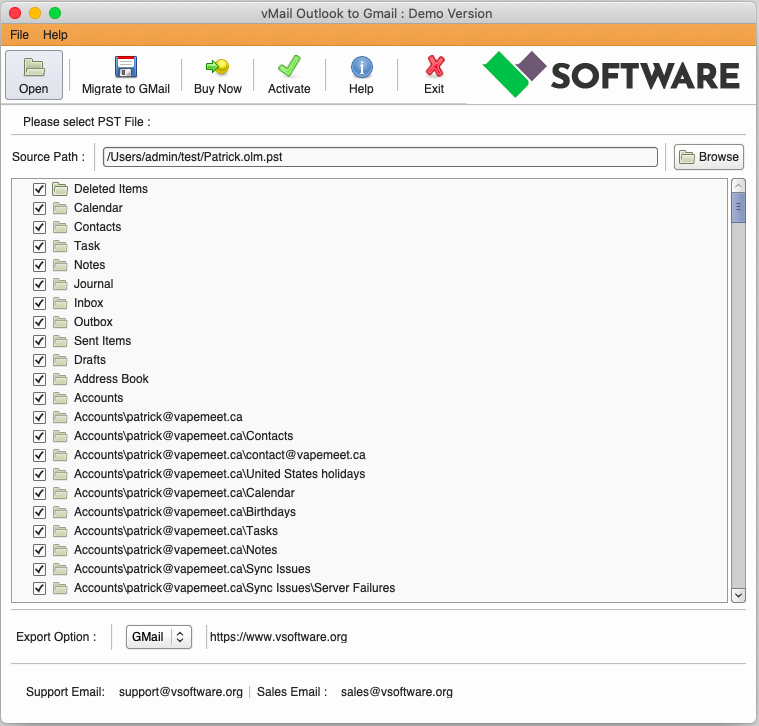Screen dimensions: 759x726
Task: Click the Browse button
Action: [709, 157]
